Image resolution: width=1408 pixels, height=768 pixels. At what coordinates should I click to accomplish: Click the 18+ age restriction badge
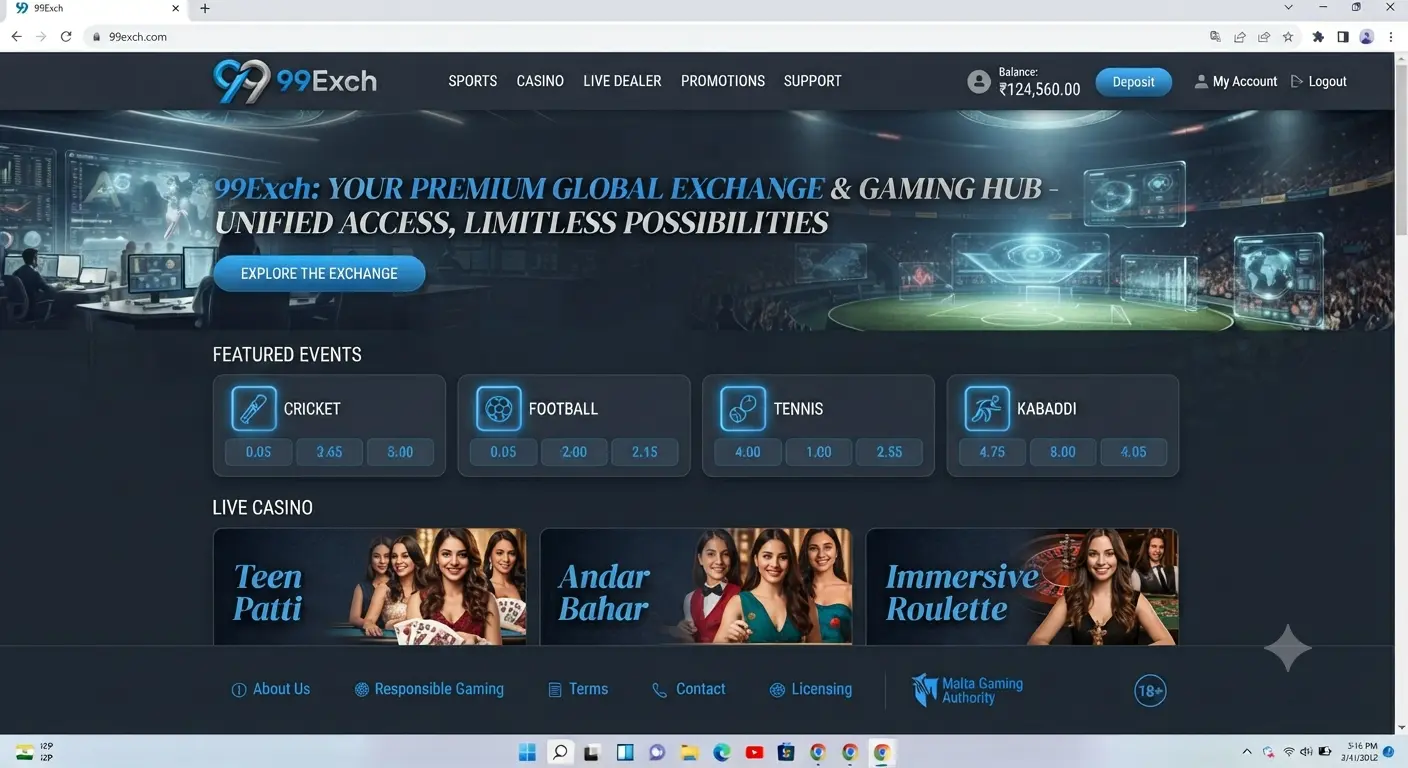click(1150, 690)
